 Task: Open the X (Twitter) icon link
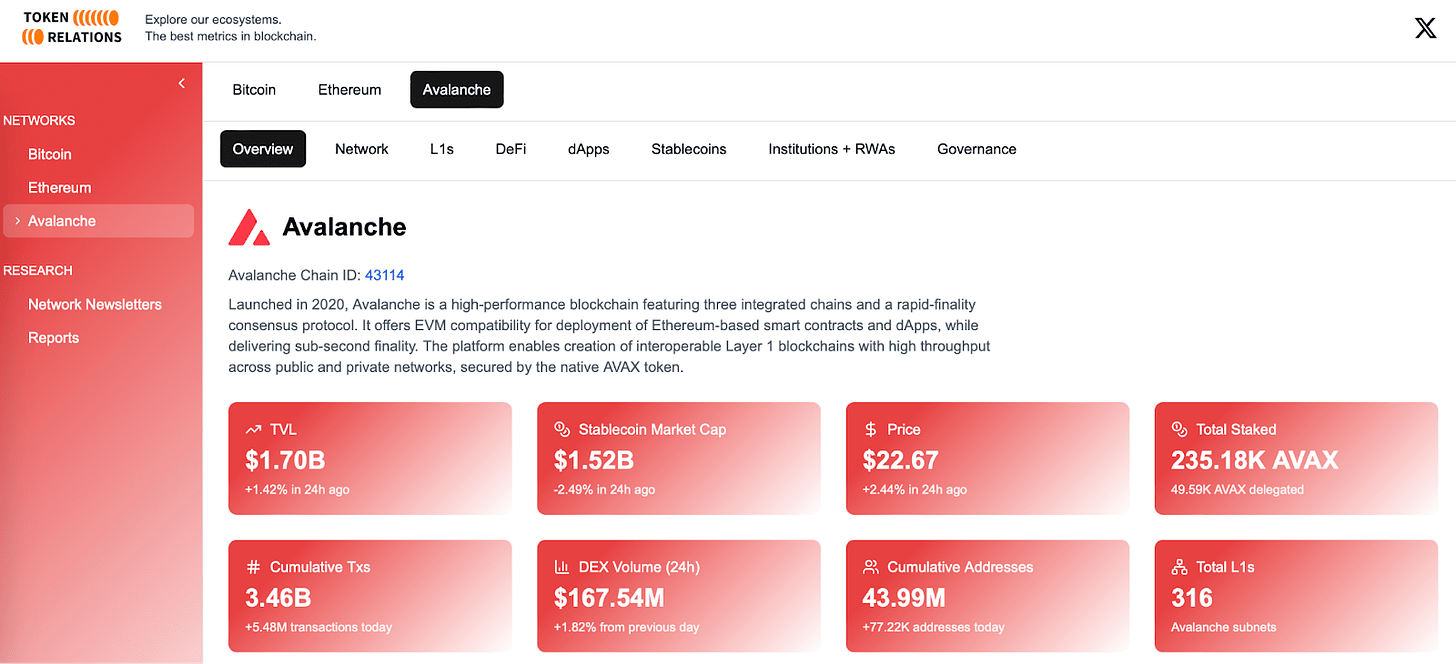(x=1425, y=28)
